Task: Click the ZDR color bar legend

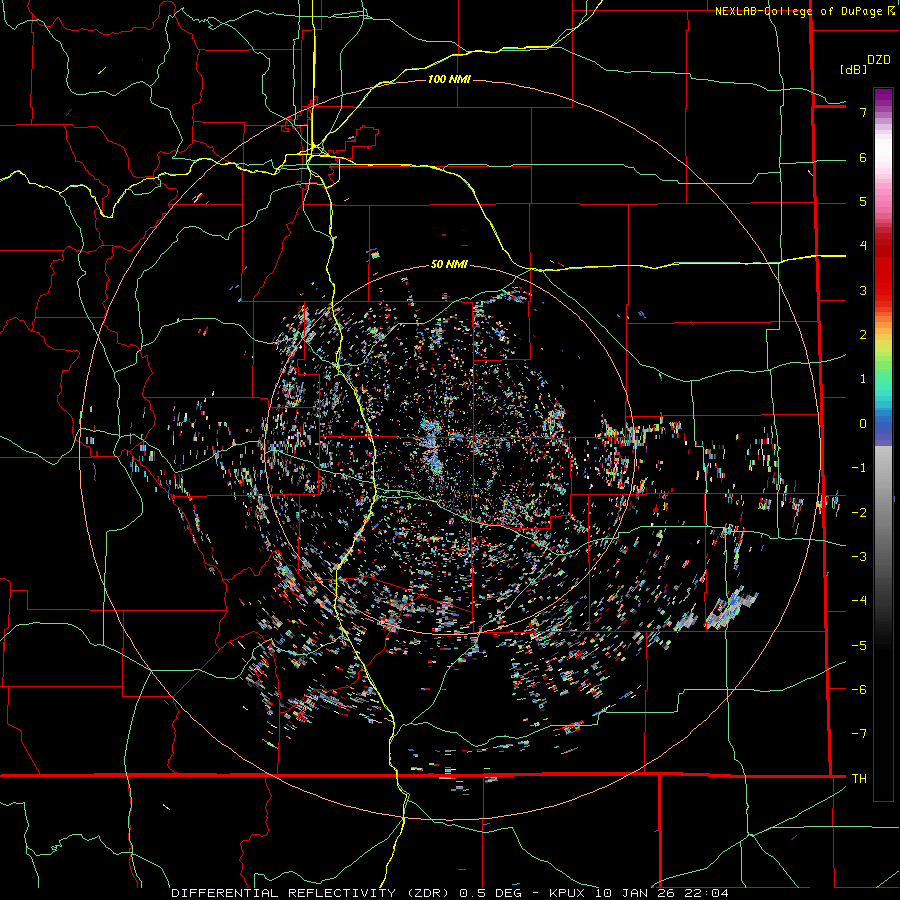Action: point(883,444)
